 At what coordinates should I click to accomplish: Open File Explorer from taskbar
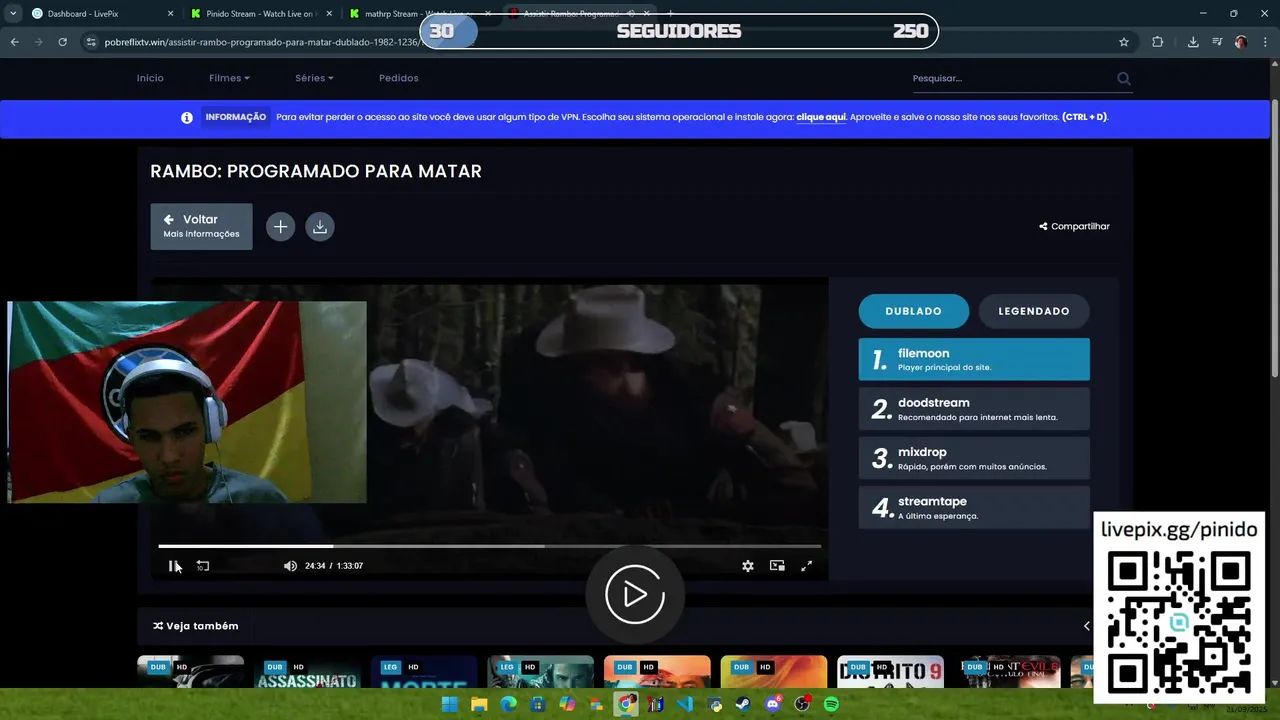(x=479, y=704)
